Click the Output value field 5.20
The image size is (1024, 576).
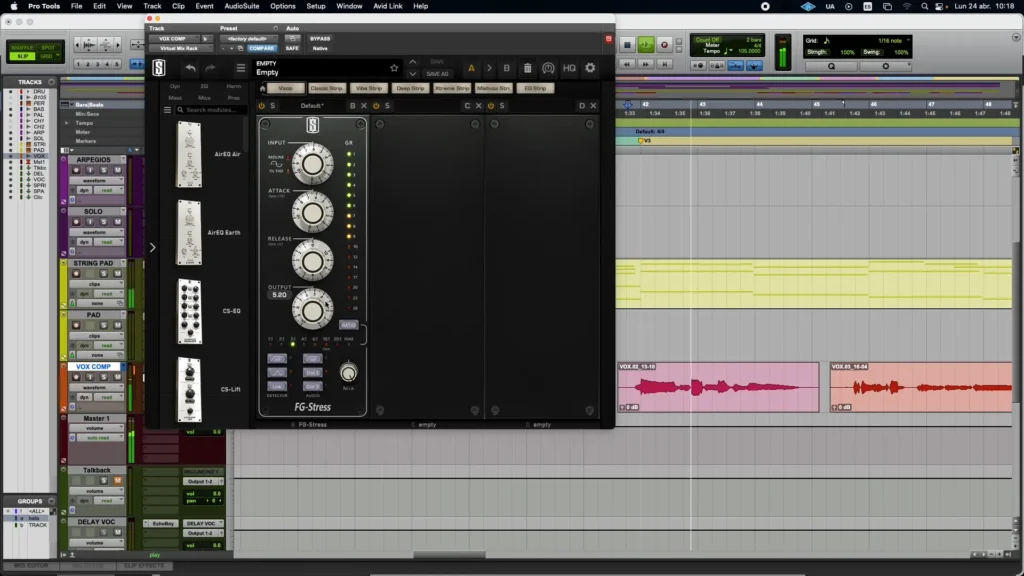coord(279,295)
